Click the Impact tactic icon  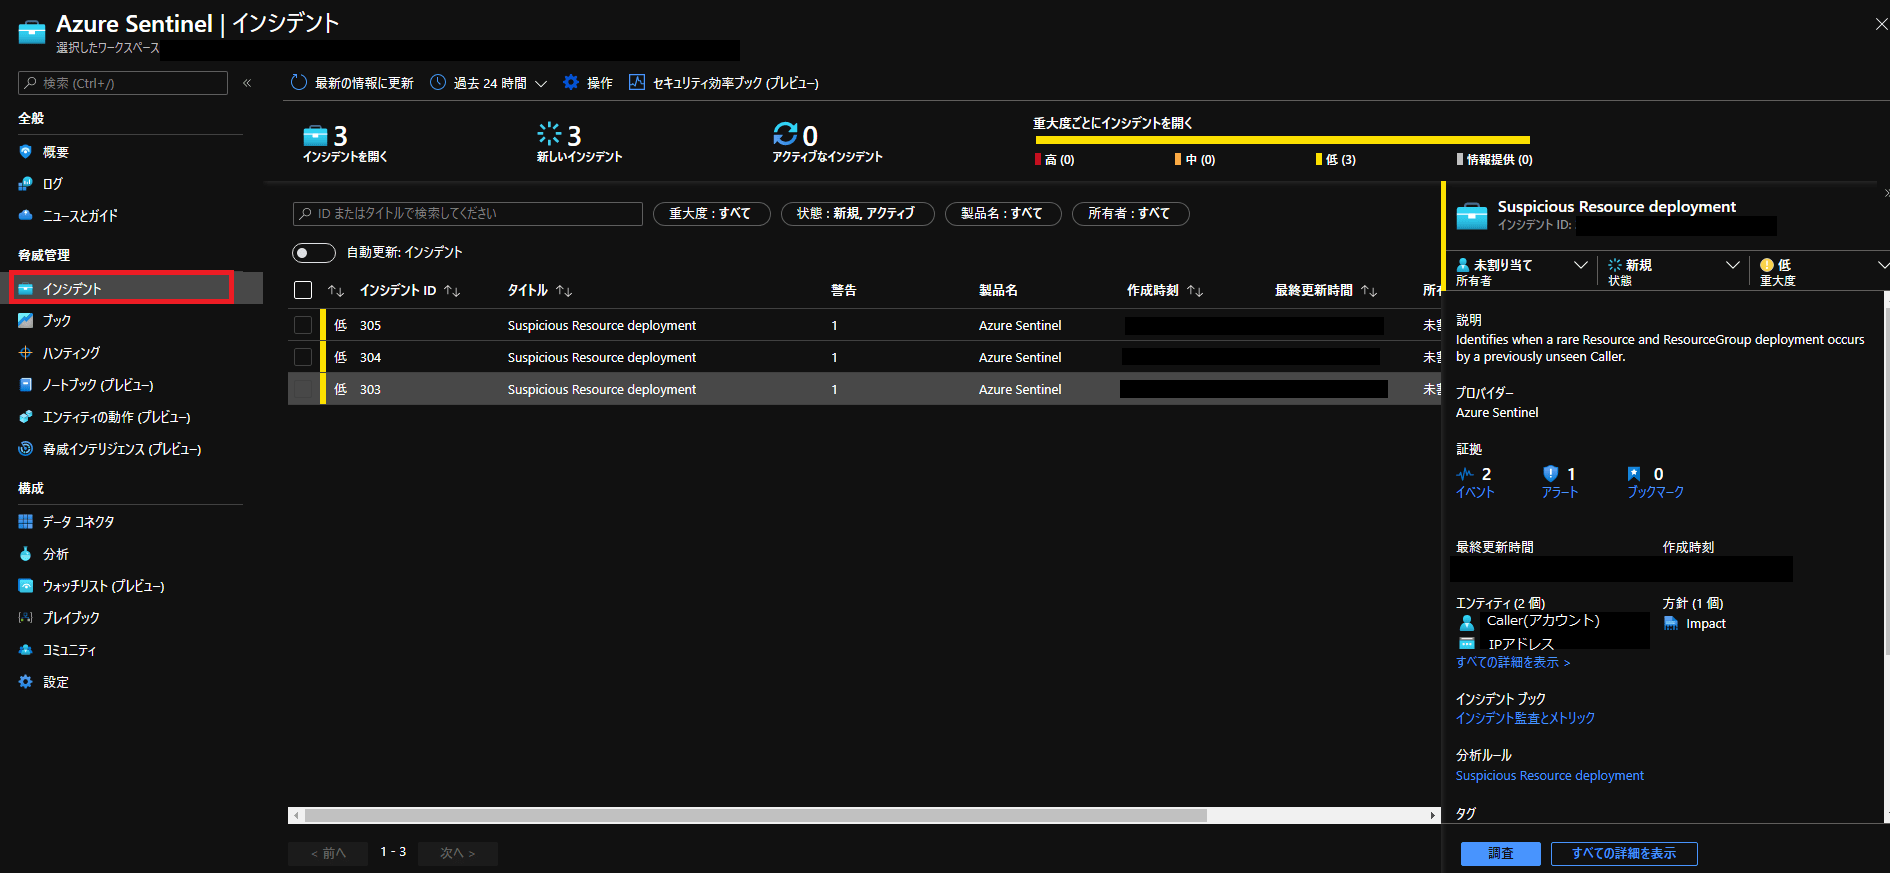1671,623
